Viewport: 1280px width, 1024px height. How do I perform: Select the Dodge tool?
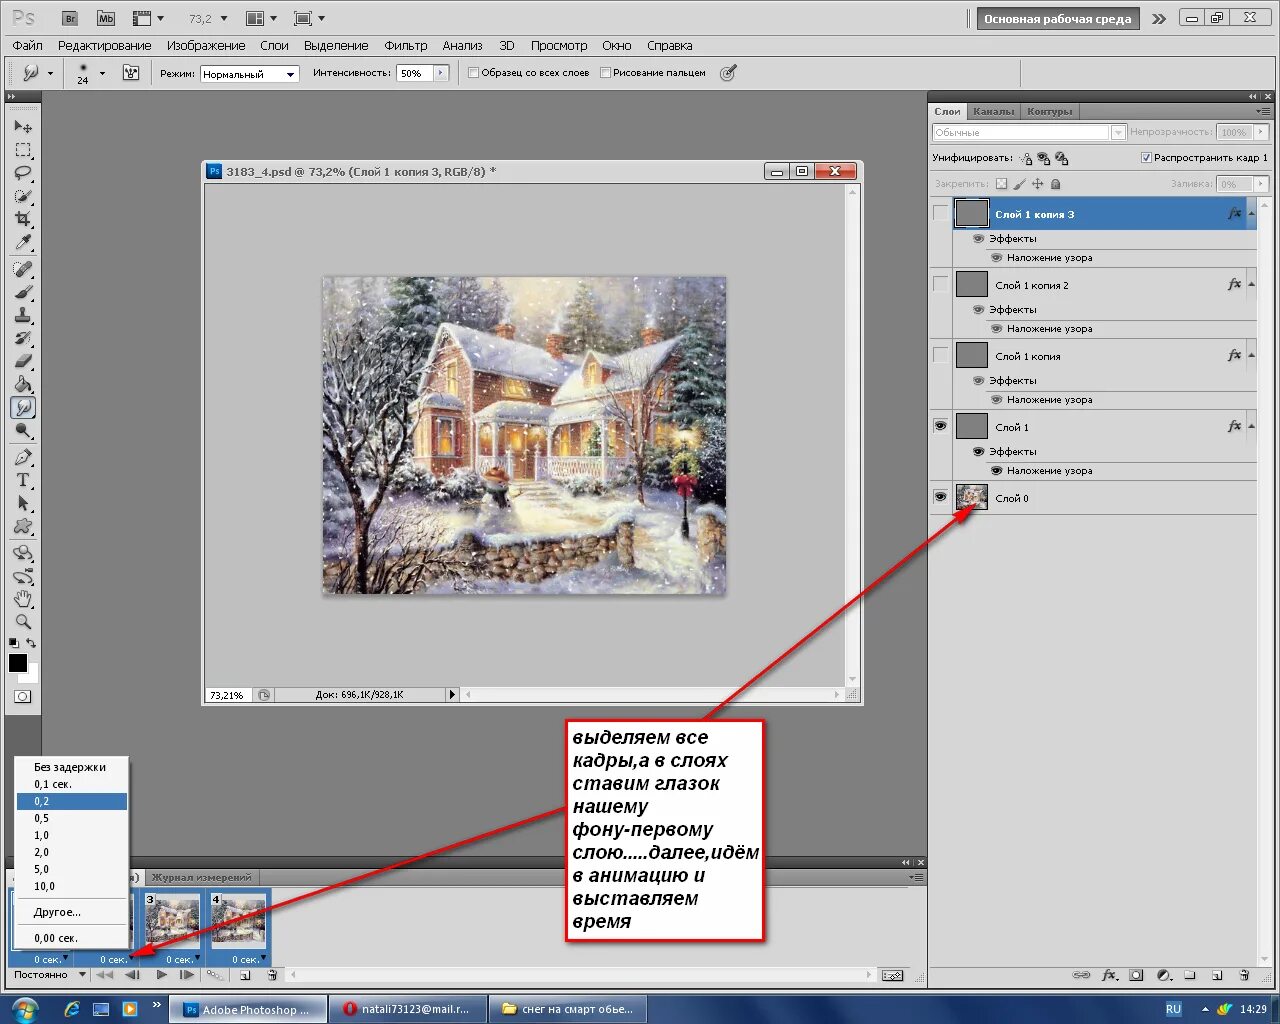click(x=23, y=431)
